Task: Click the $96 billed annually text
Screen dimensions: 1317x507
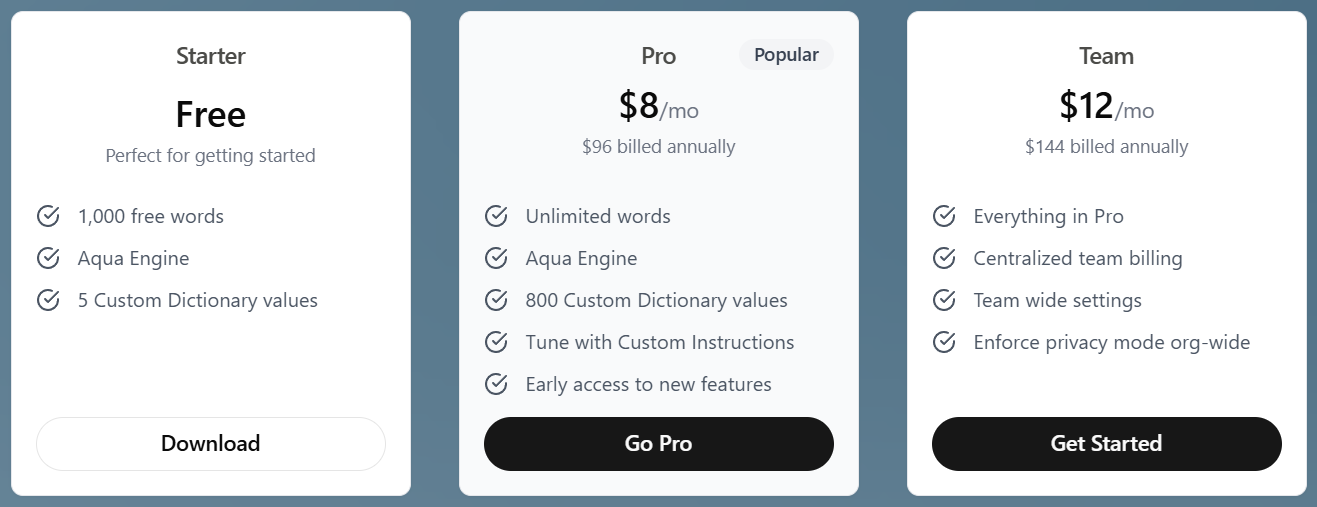Action: (x=659, y=147)
